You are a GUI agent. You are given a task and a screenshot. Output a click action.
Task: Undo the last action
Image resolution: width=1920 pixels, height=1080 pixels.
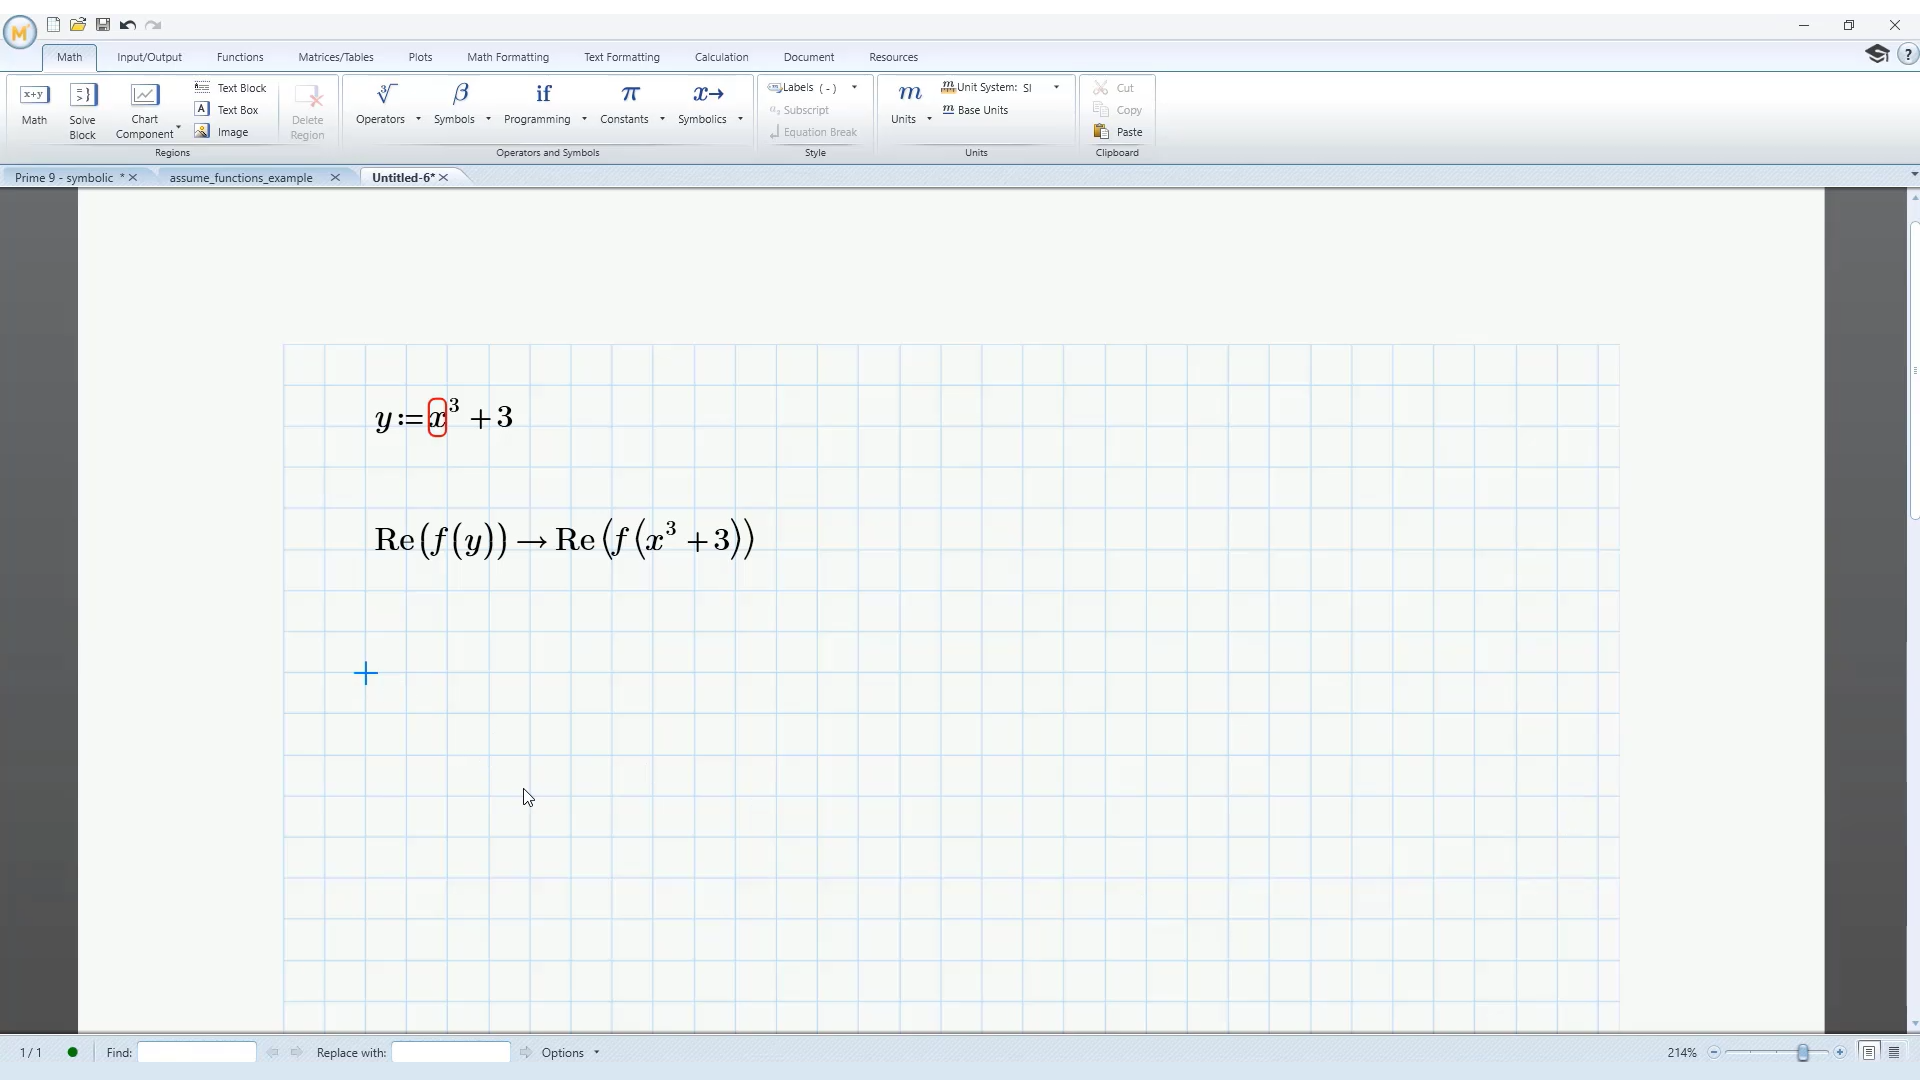click(x=128, y=25)
